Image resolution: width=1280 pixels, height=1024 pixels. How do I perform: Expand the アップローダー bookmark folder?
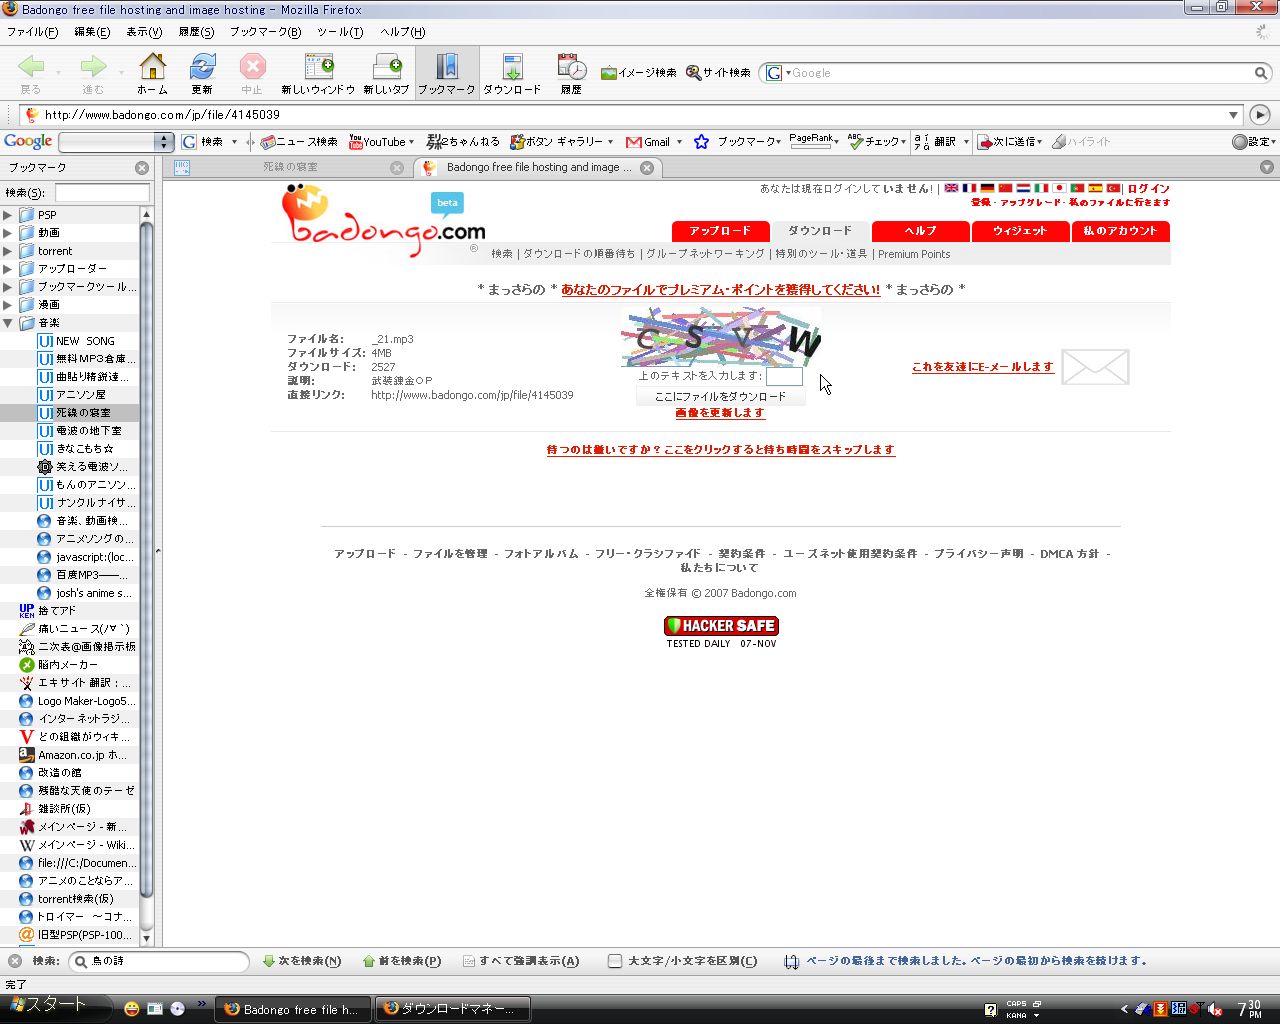7,269
